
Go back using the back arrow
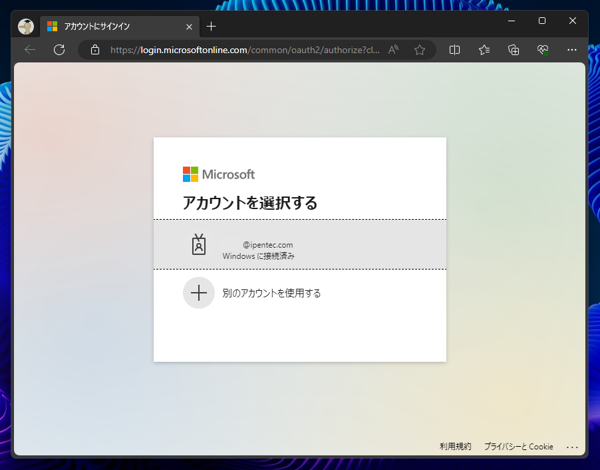[x=30, y=50]
